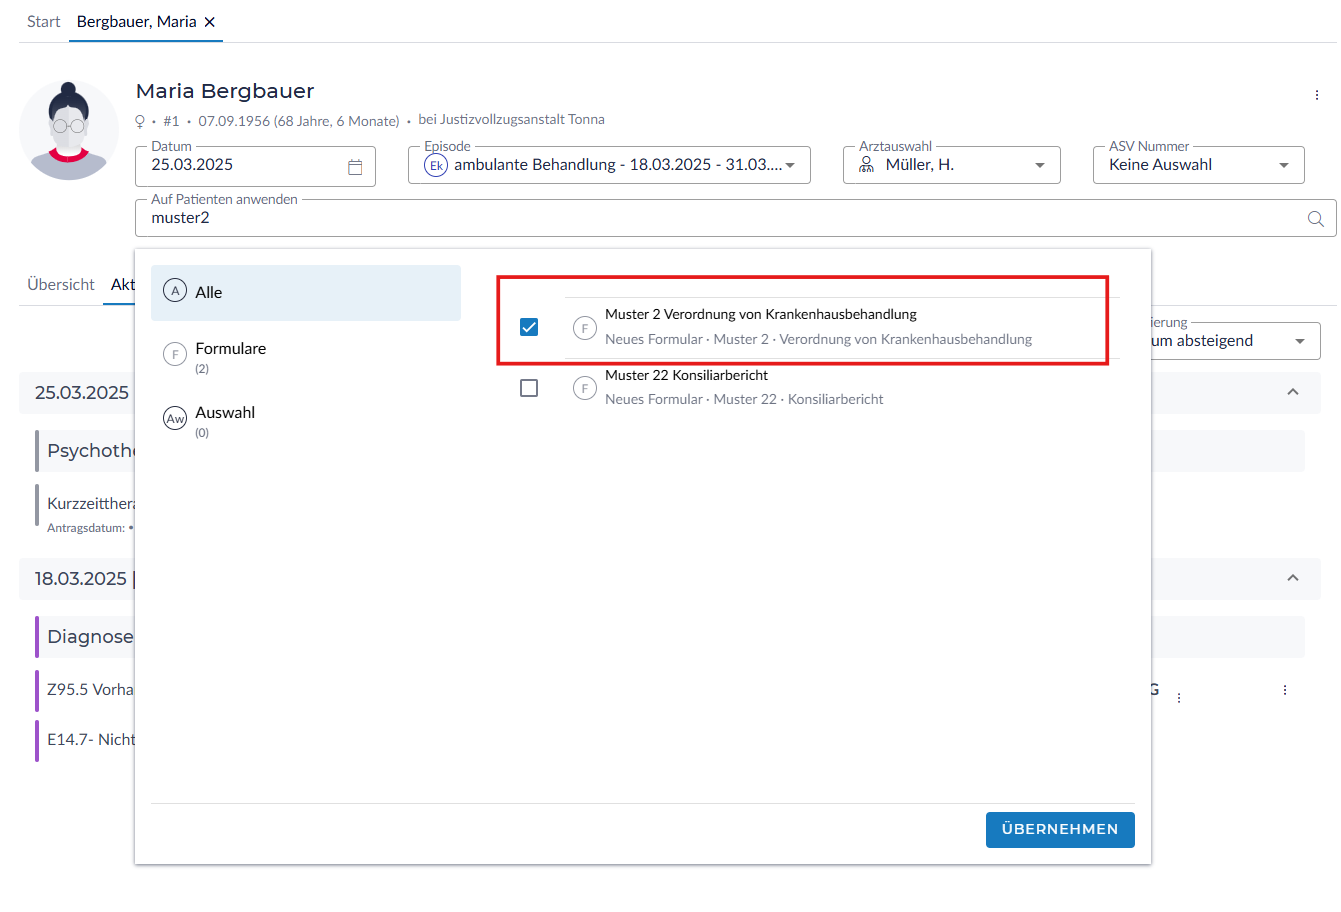Switch to the Start tab
This screenshot has height=912, width=1341.
[x=43, y=22]
